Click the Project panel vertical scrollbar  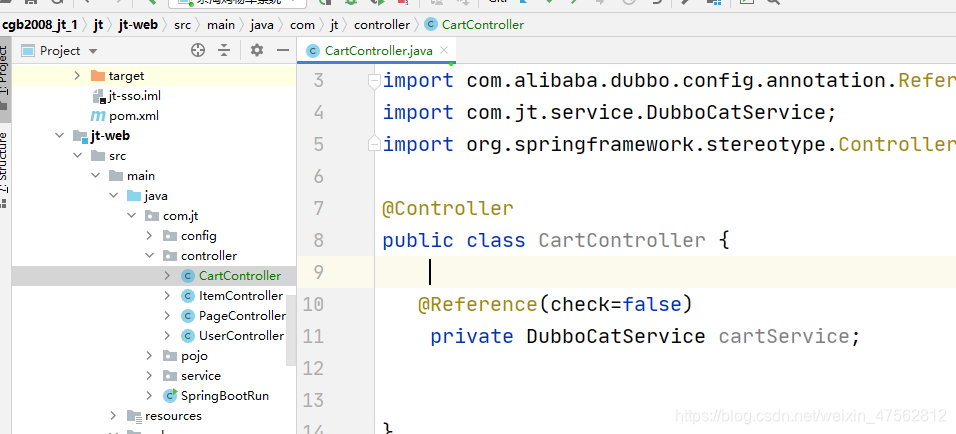[x=291, y=330]
